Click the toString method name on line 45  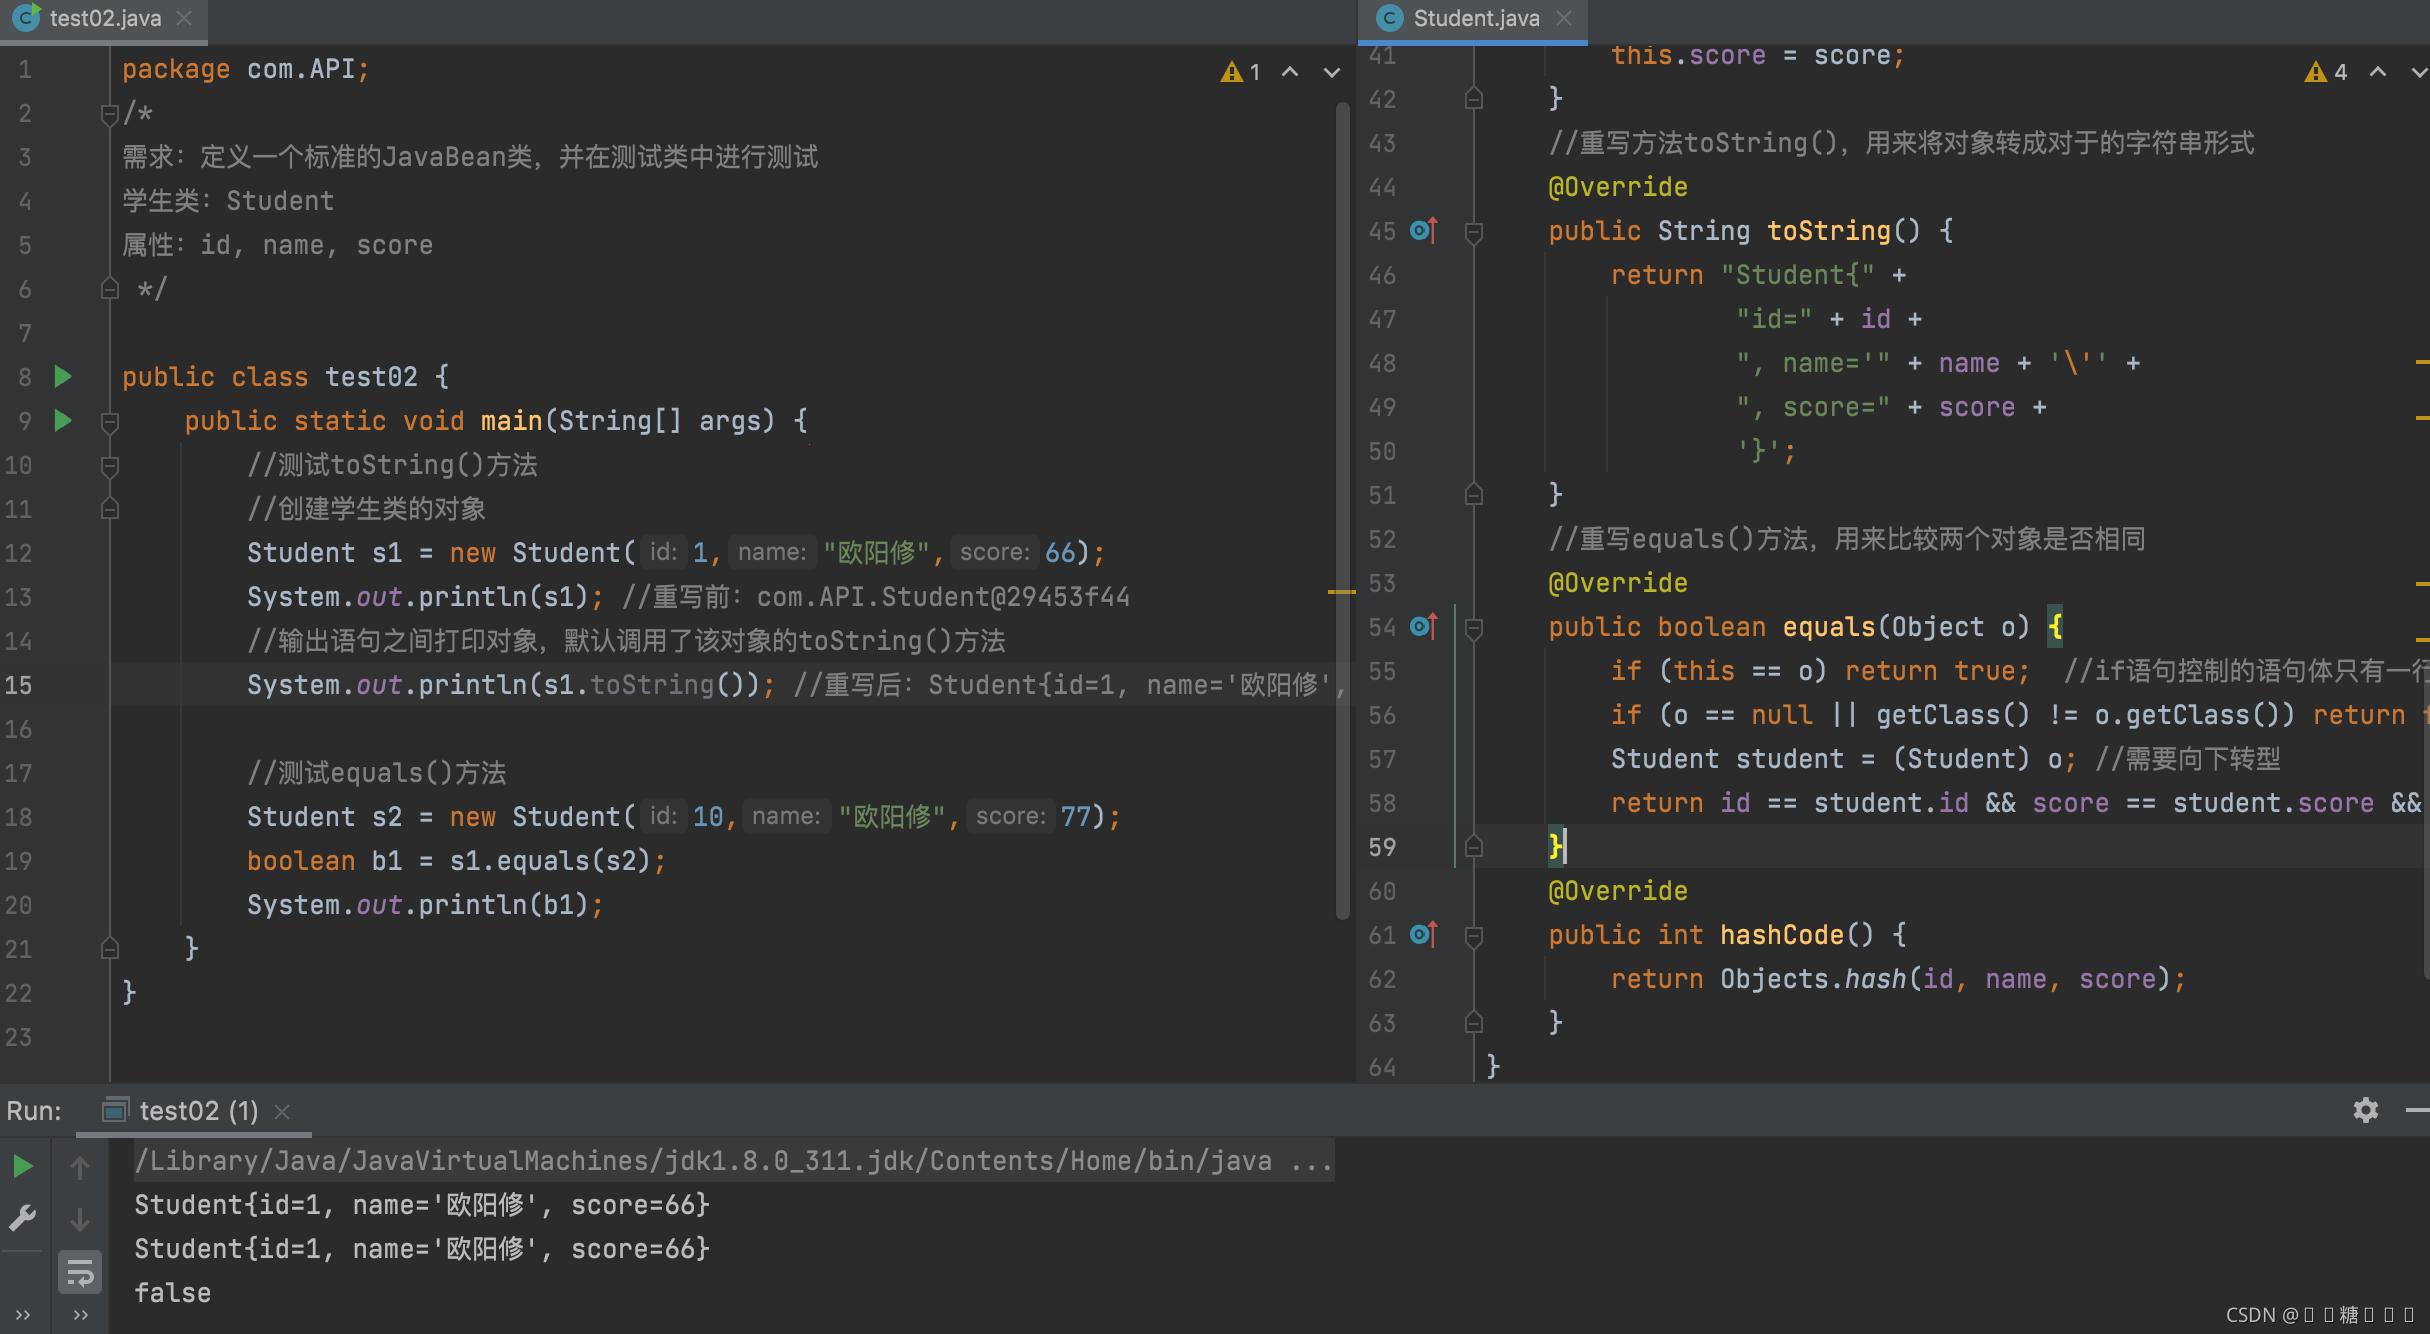click(1828, 231)
